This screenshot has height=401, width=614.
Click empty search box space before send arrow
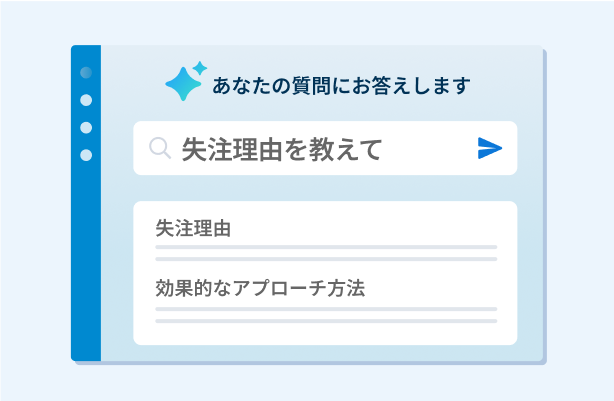(429, 148)
